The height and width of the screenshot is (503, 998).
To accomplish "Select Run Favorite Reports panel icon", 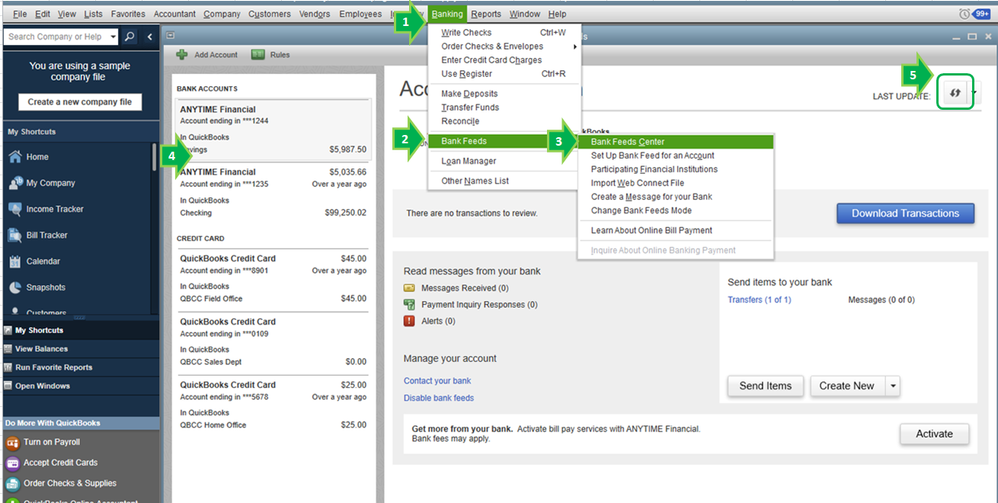I will coord(8,367).
